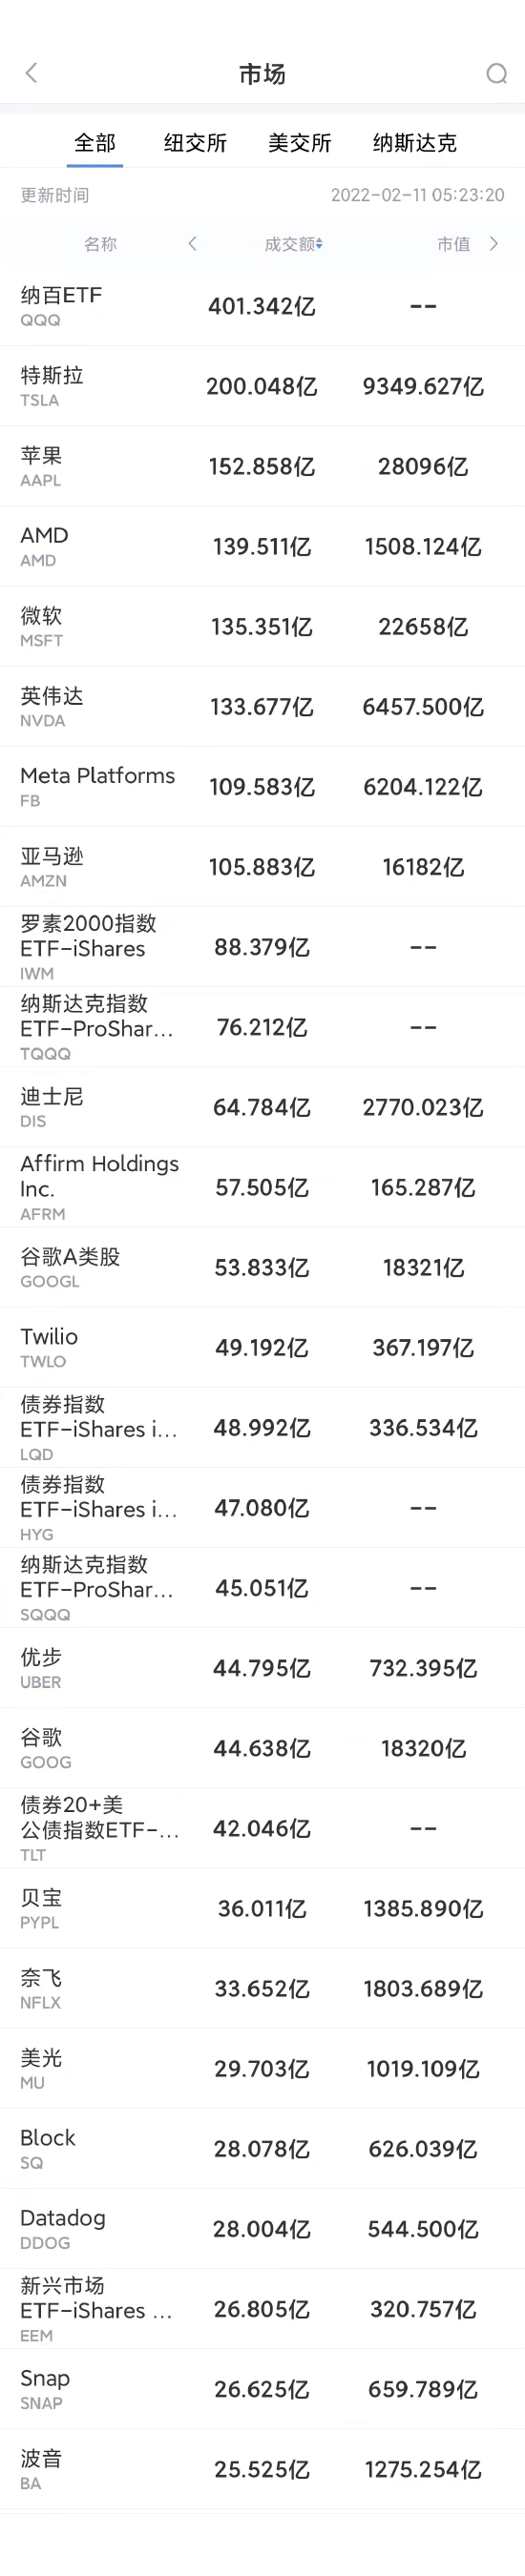Open the 苹果 AAPL stock row

[x=262, y=466]
